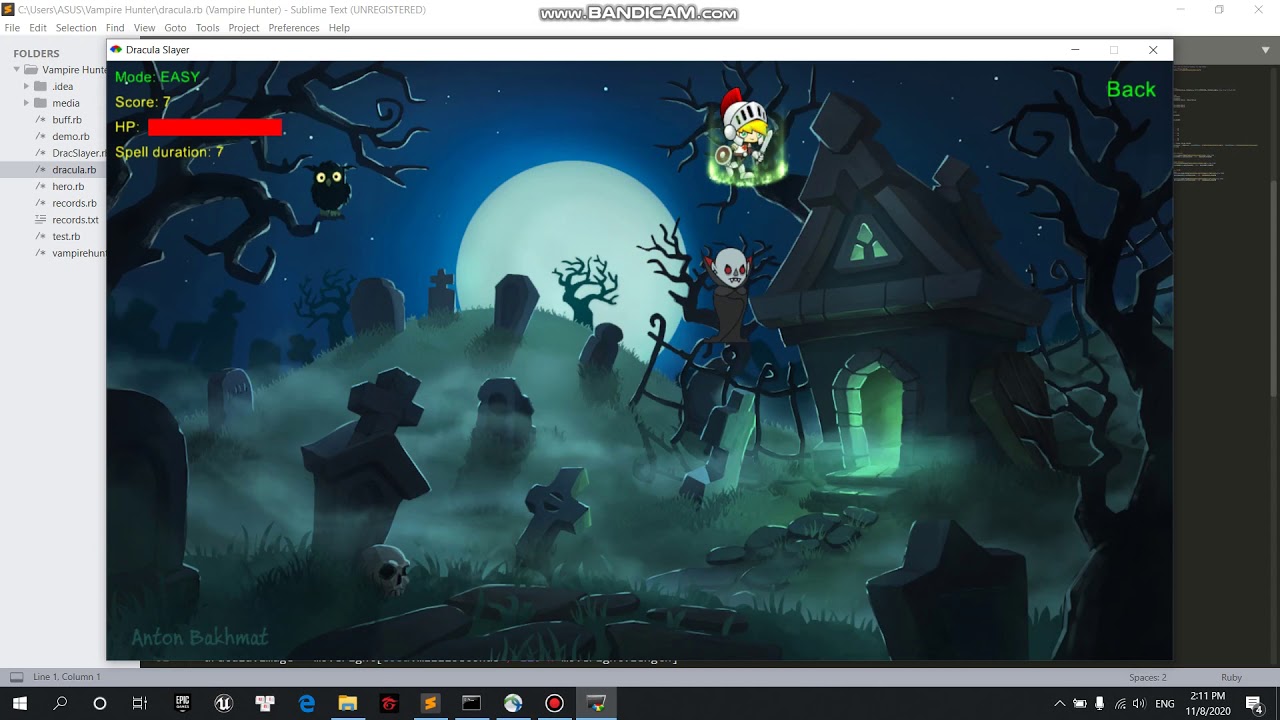Click the owl perched on the branch

330,188
